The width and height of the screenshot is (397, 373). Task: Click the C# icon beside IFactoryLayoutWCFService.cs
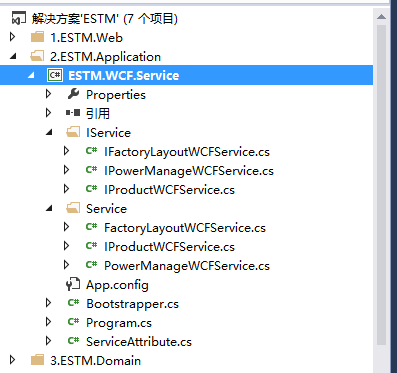pos(91,151)
